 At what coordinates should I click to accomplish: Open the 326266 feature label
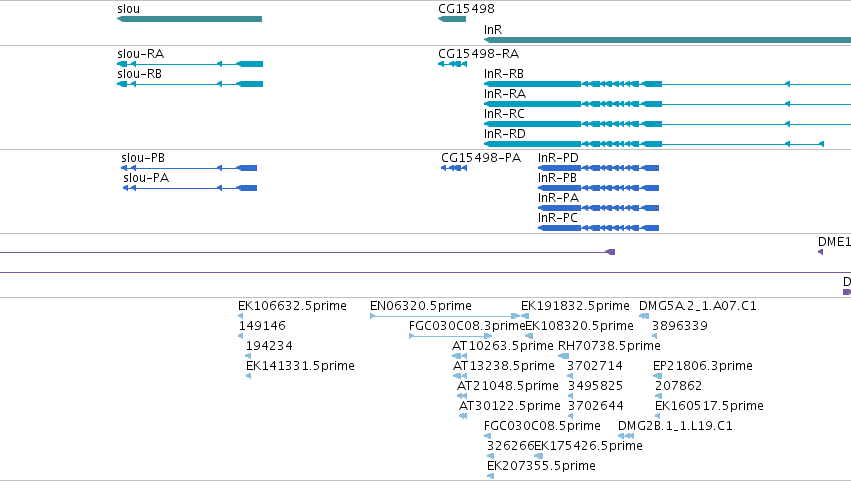coord(510,447)
